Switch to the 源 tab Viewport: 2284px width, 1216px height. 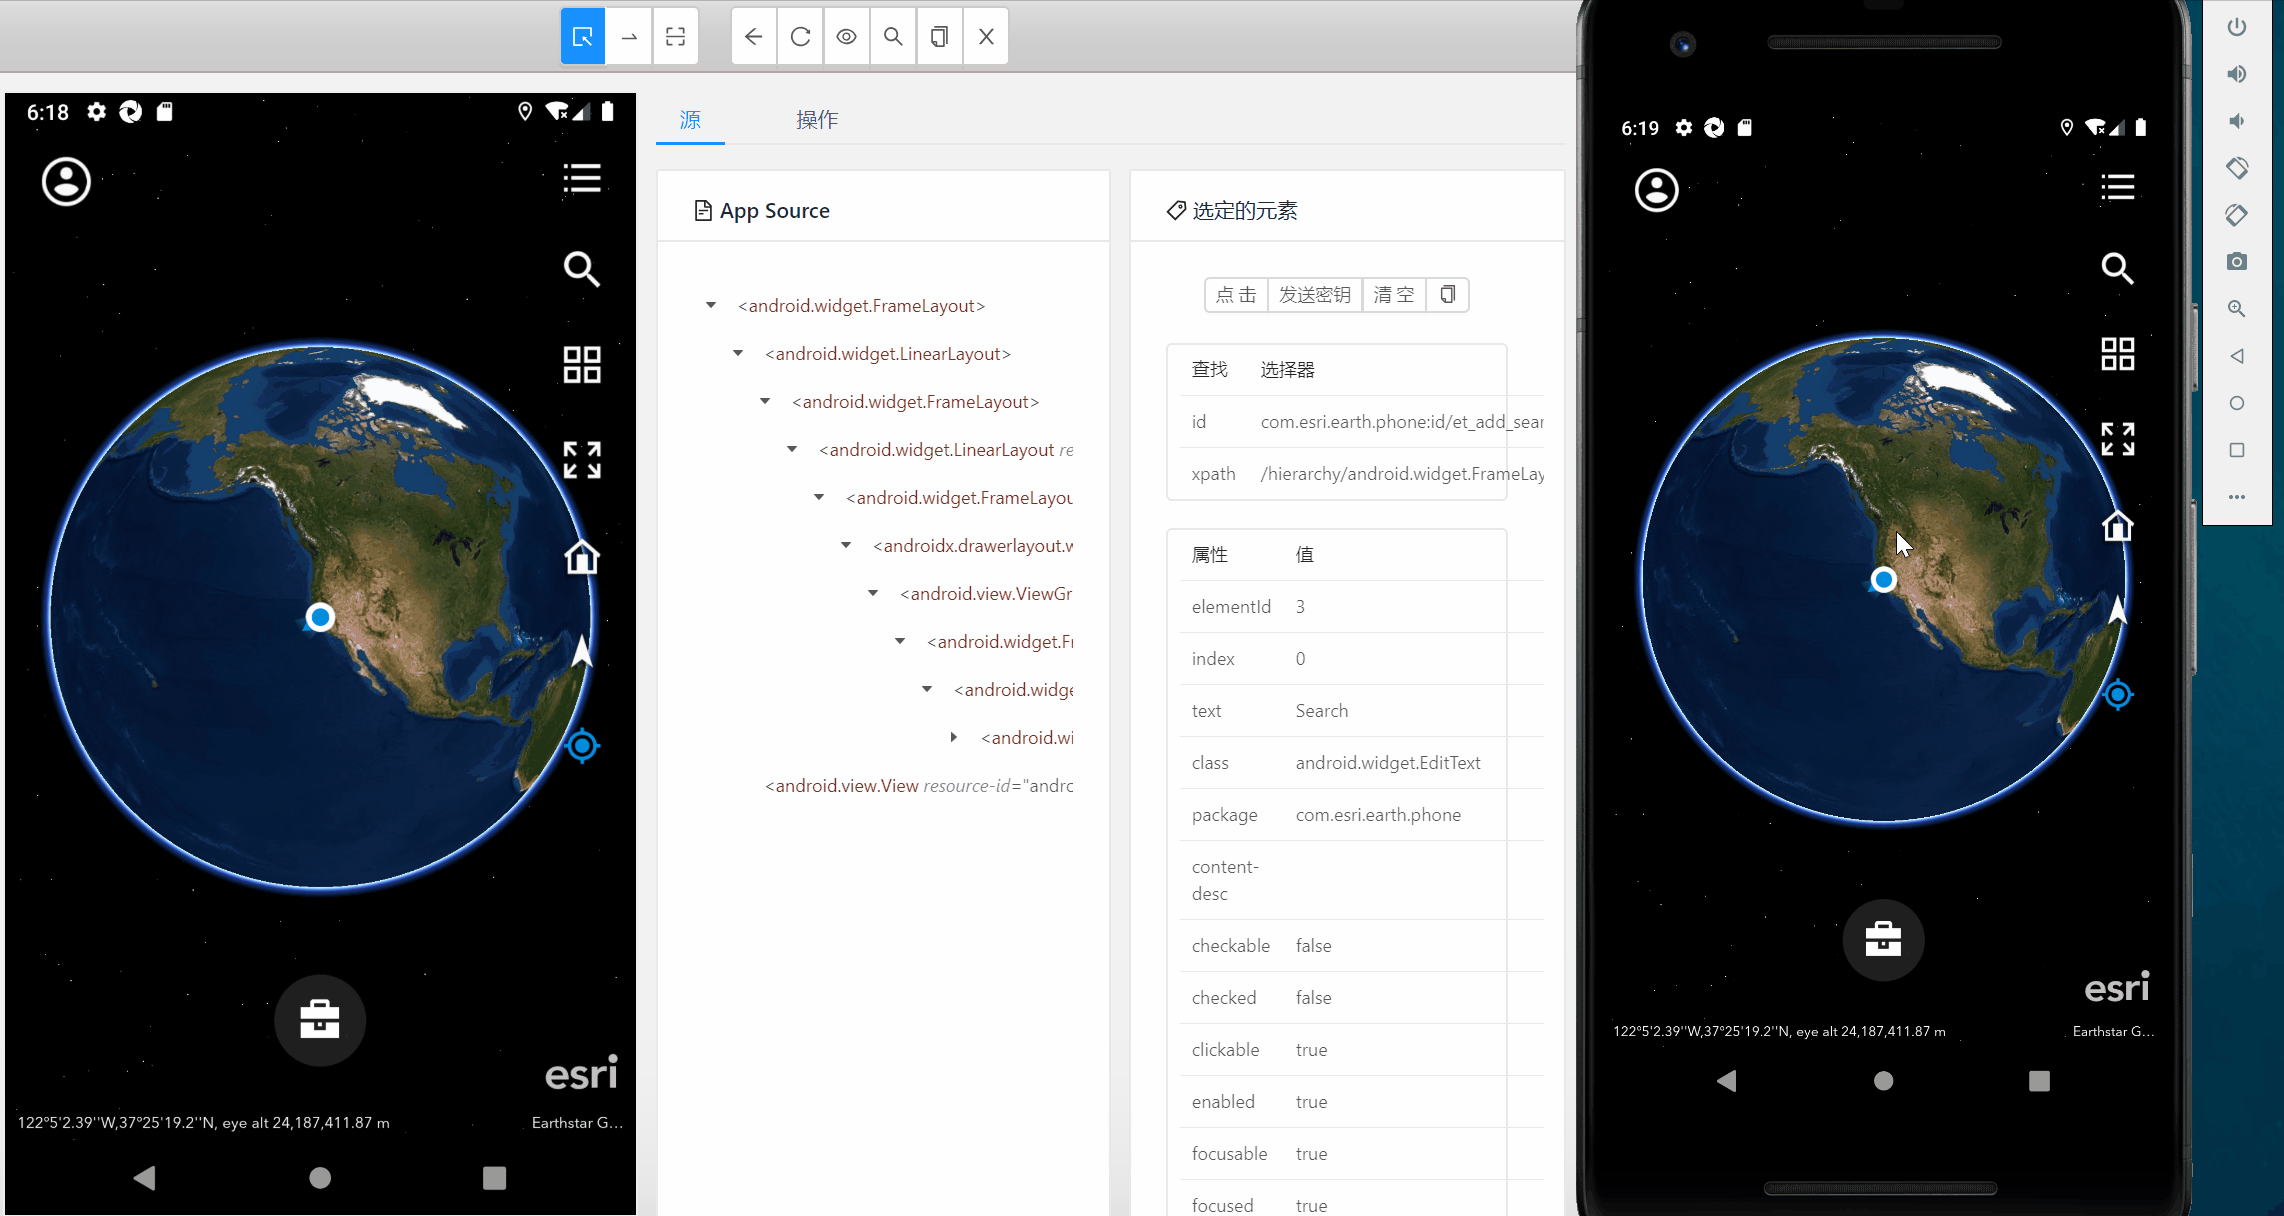pyautogui.click(x=690, y=120)
